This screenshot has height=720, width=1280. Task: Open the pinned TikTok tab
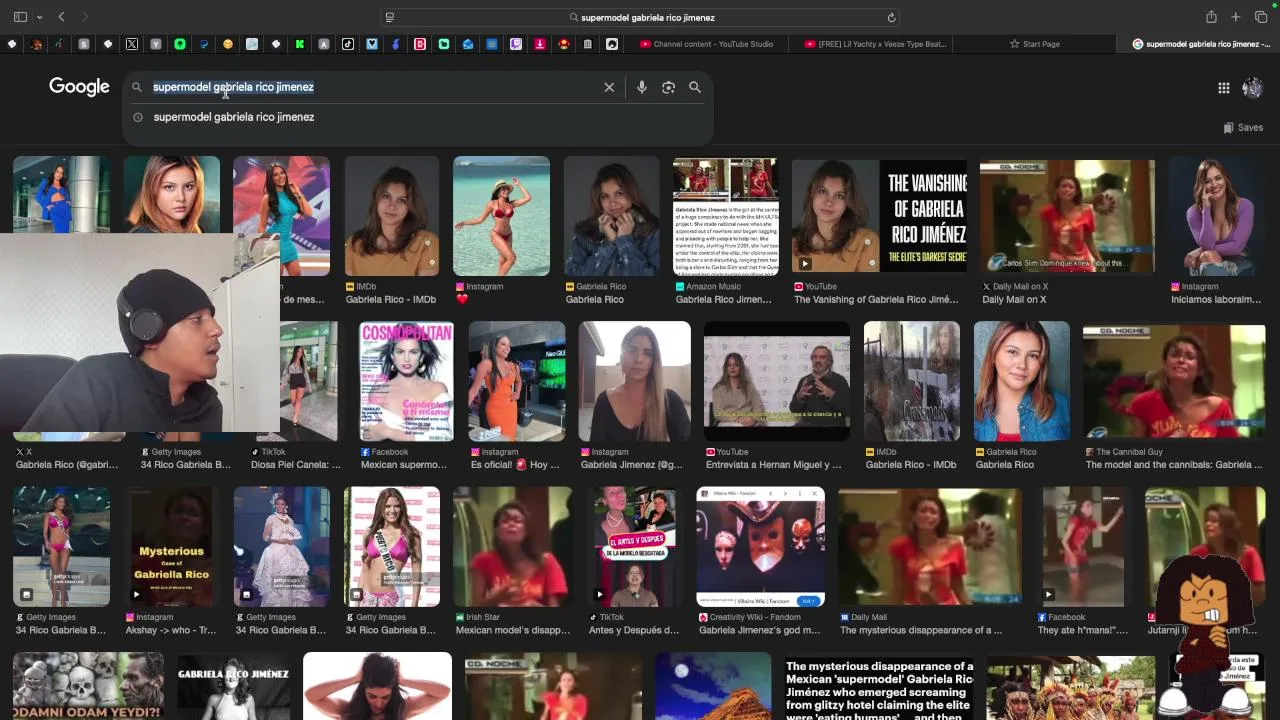pyautogui.click(x=348, y=44)
